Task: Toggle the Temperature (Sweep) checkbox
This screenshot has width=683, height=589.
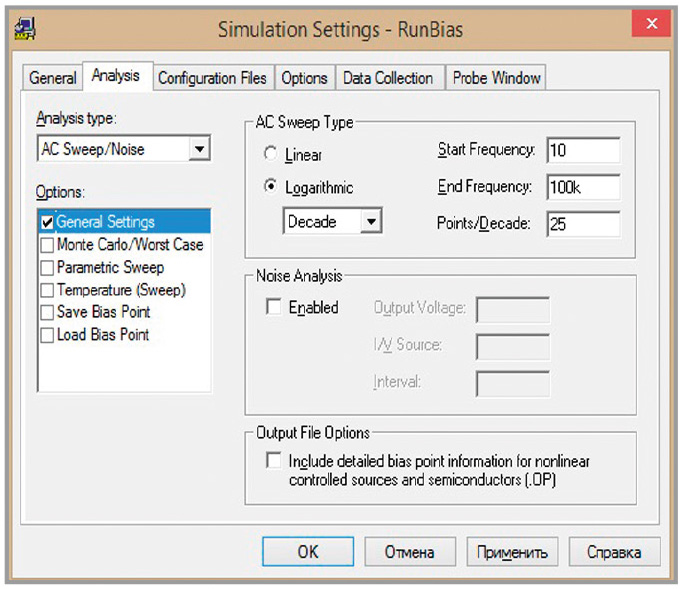Action: pyautogui.click(x=47, y=290)
